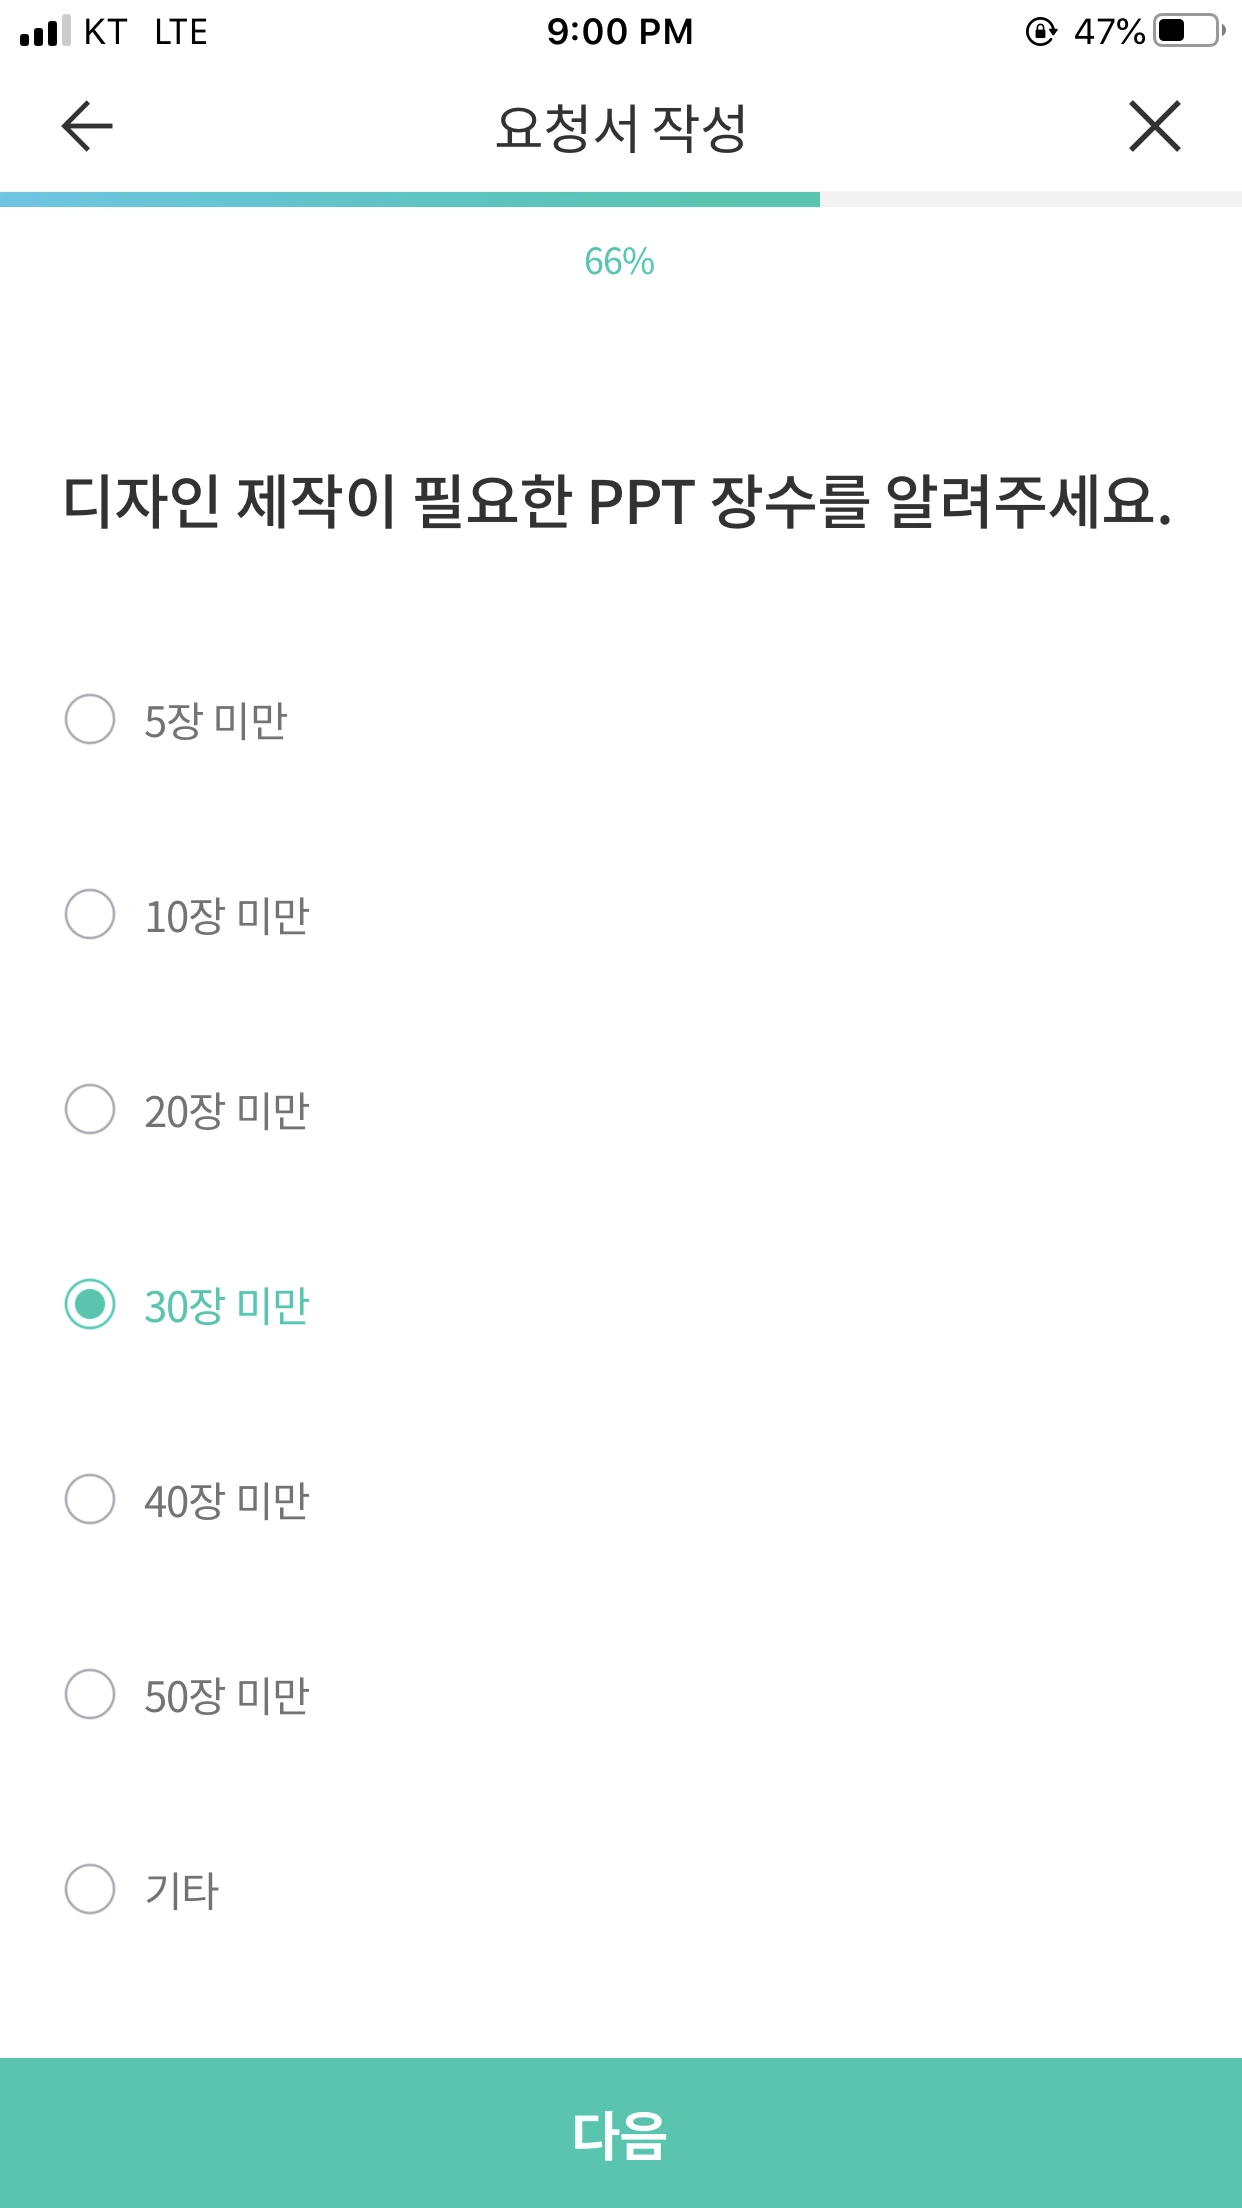Viewport: 1242px width, 2208px height.
Task: Select the 50장 미만 radio button
Action: (x=90, y=1694)
